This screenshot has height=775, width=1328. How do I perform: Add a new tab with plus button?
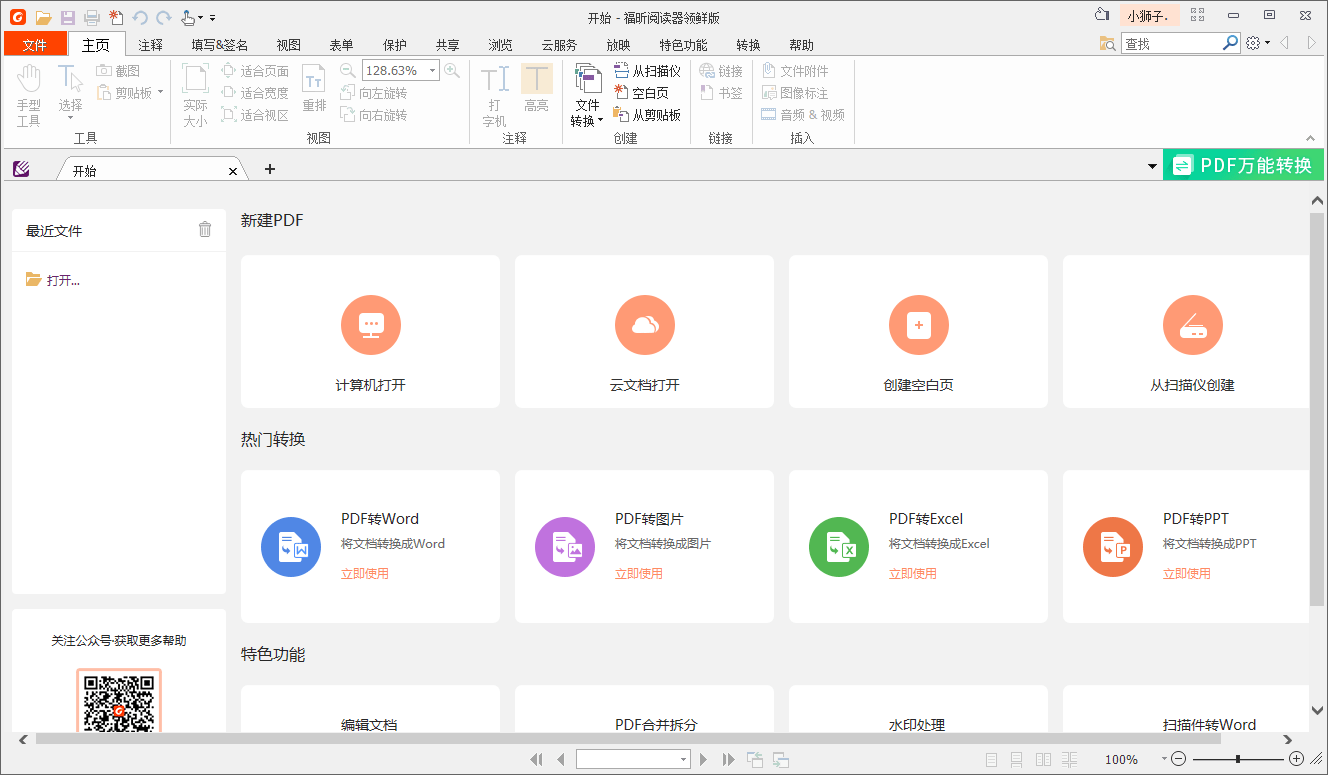click(270, 169)
